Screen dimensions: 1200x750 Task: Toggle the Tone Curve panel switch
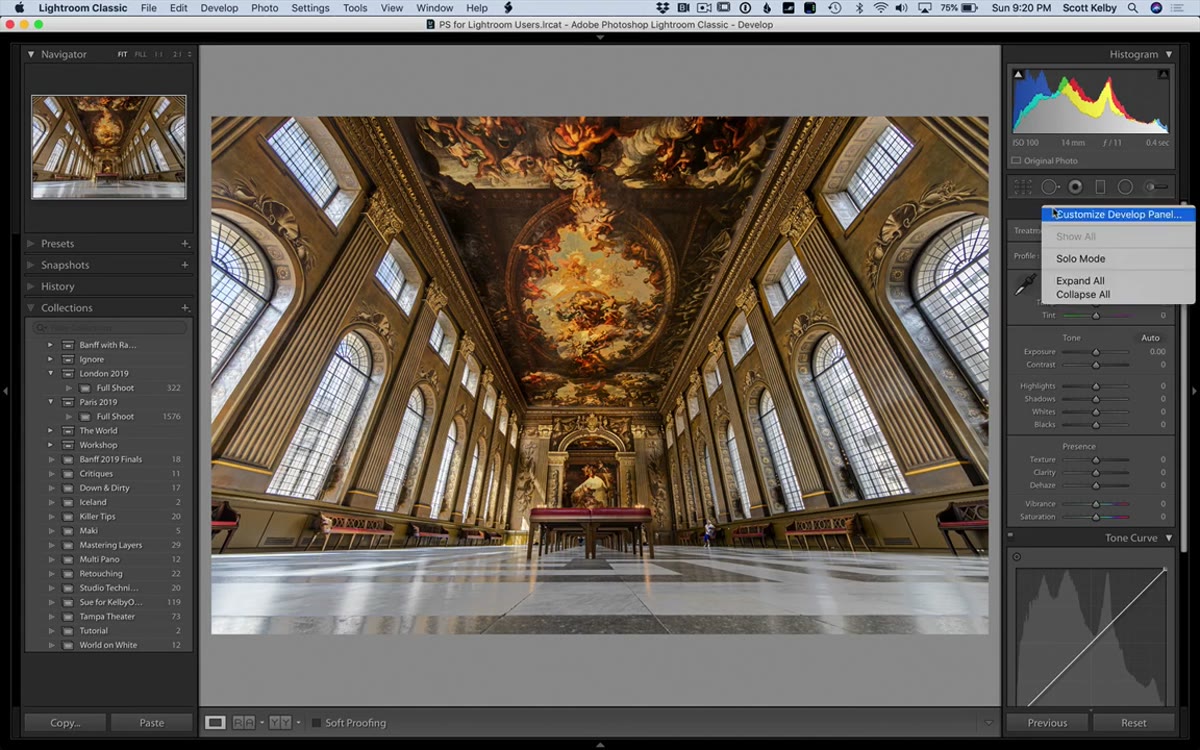pos(1010,538)
